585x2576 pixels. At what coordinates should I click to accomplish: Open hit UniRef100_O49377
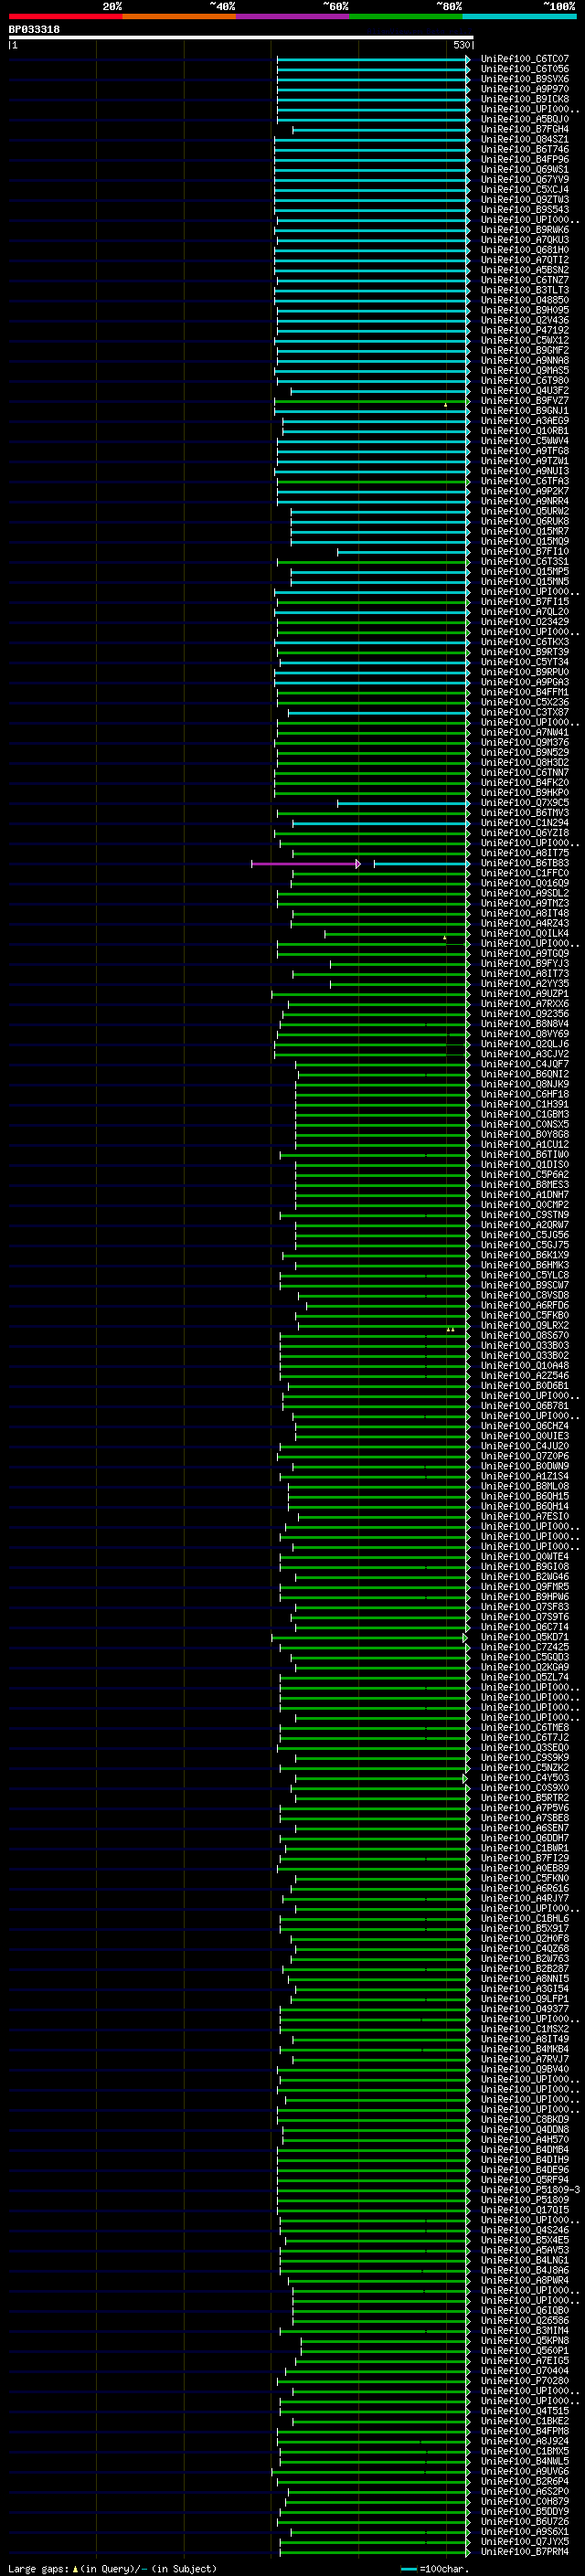[x=524, y=2008]
